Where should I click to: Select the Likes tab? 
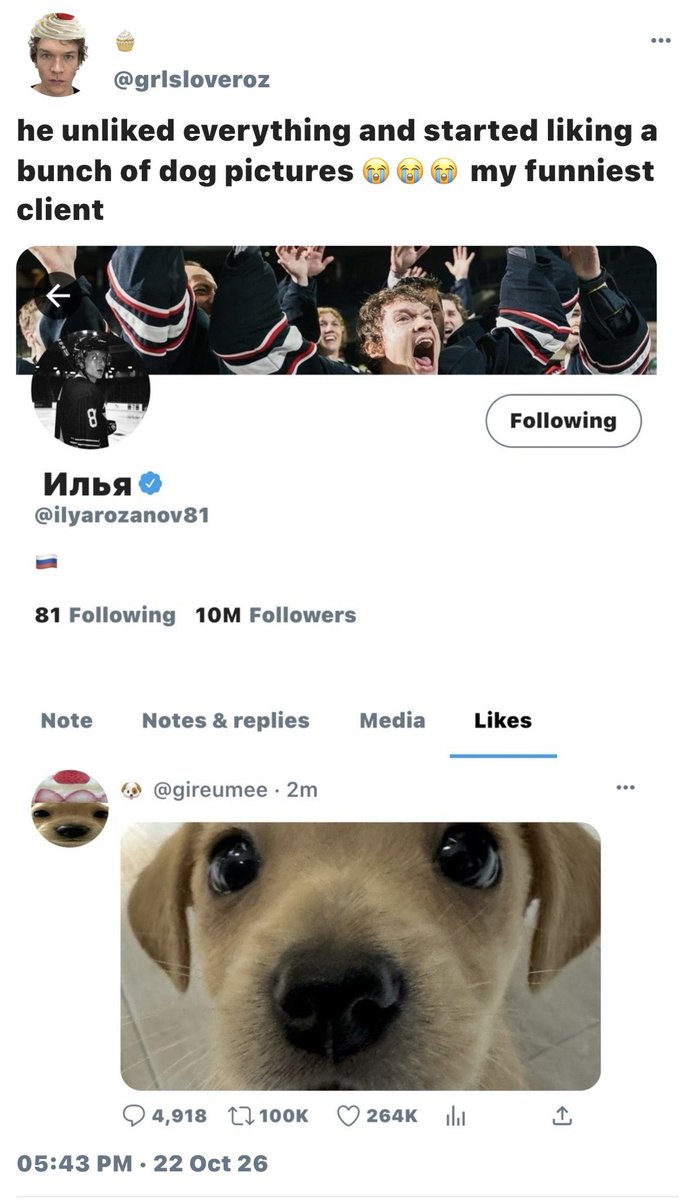click(x=503, y=721)
